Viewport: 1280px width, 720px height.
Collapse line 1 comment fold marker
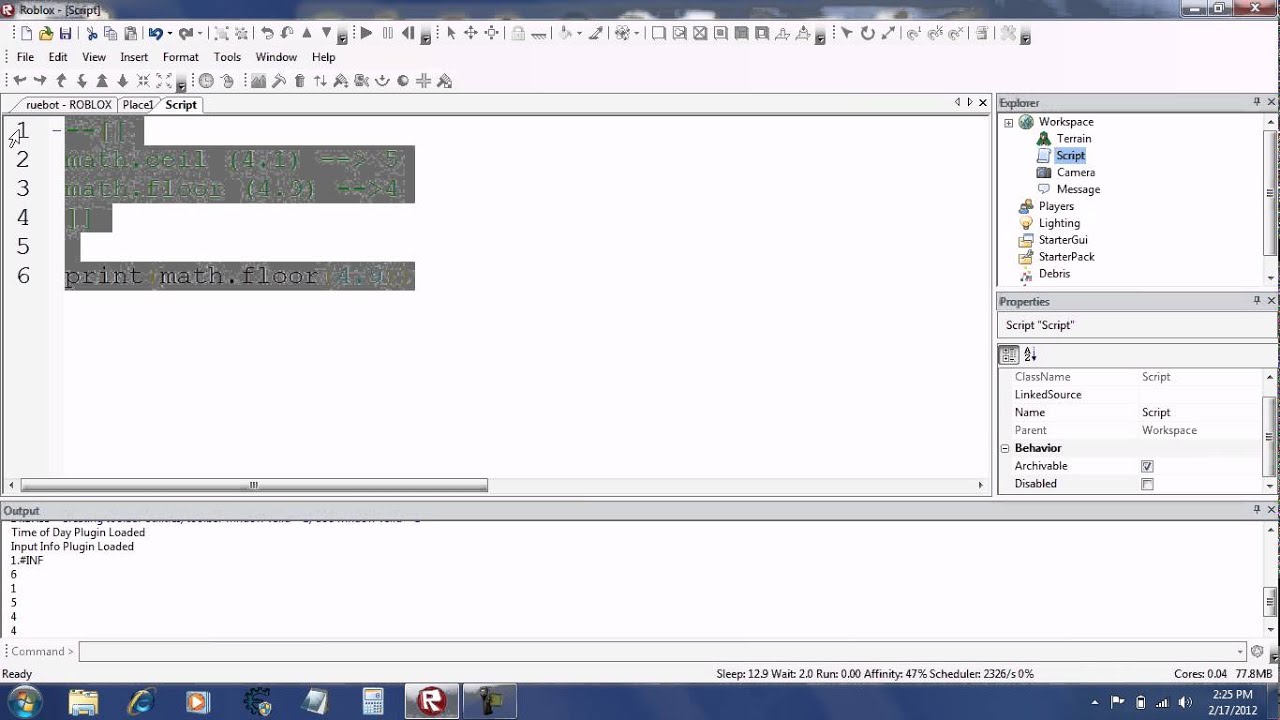(x=57, y=130)
